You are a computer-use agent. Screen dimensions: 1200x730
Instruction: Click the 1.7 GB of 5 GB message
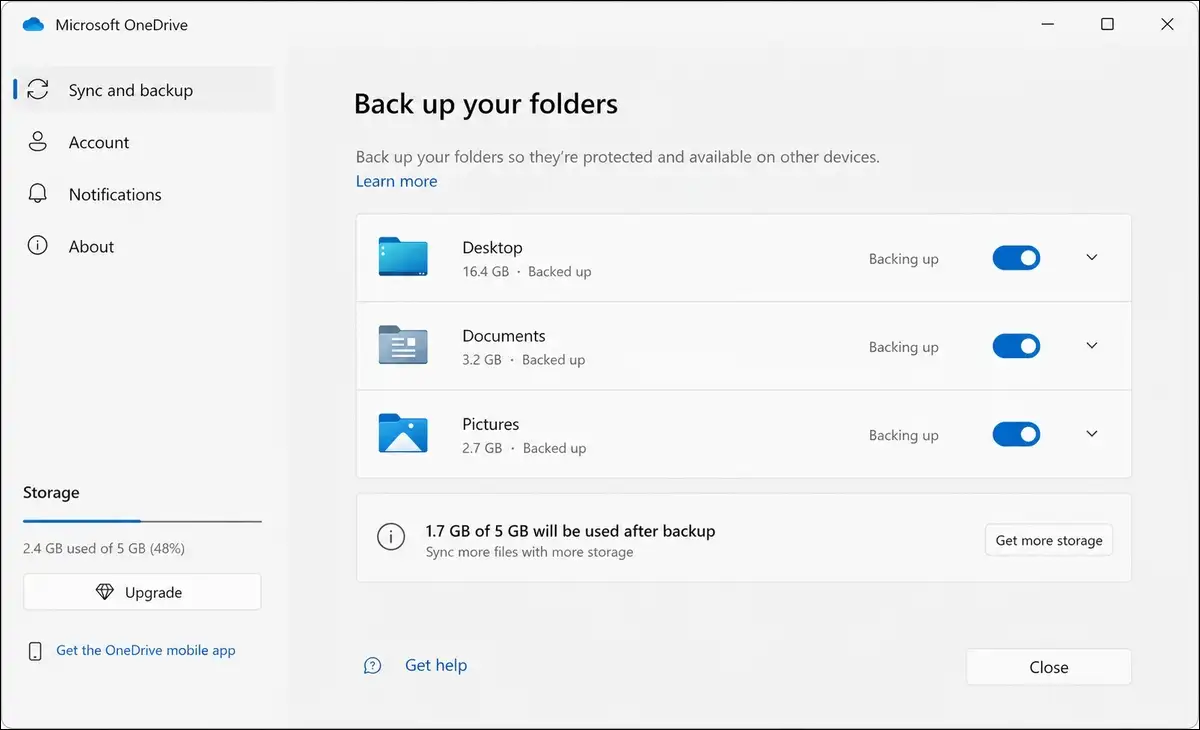coord(570,531)
